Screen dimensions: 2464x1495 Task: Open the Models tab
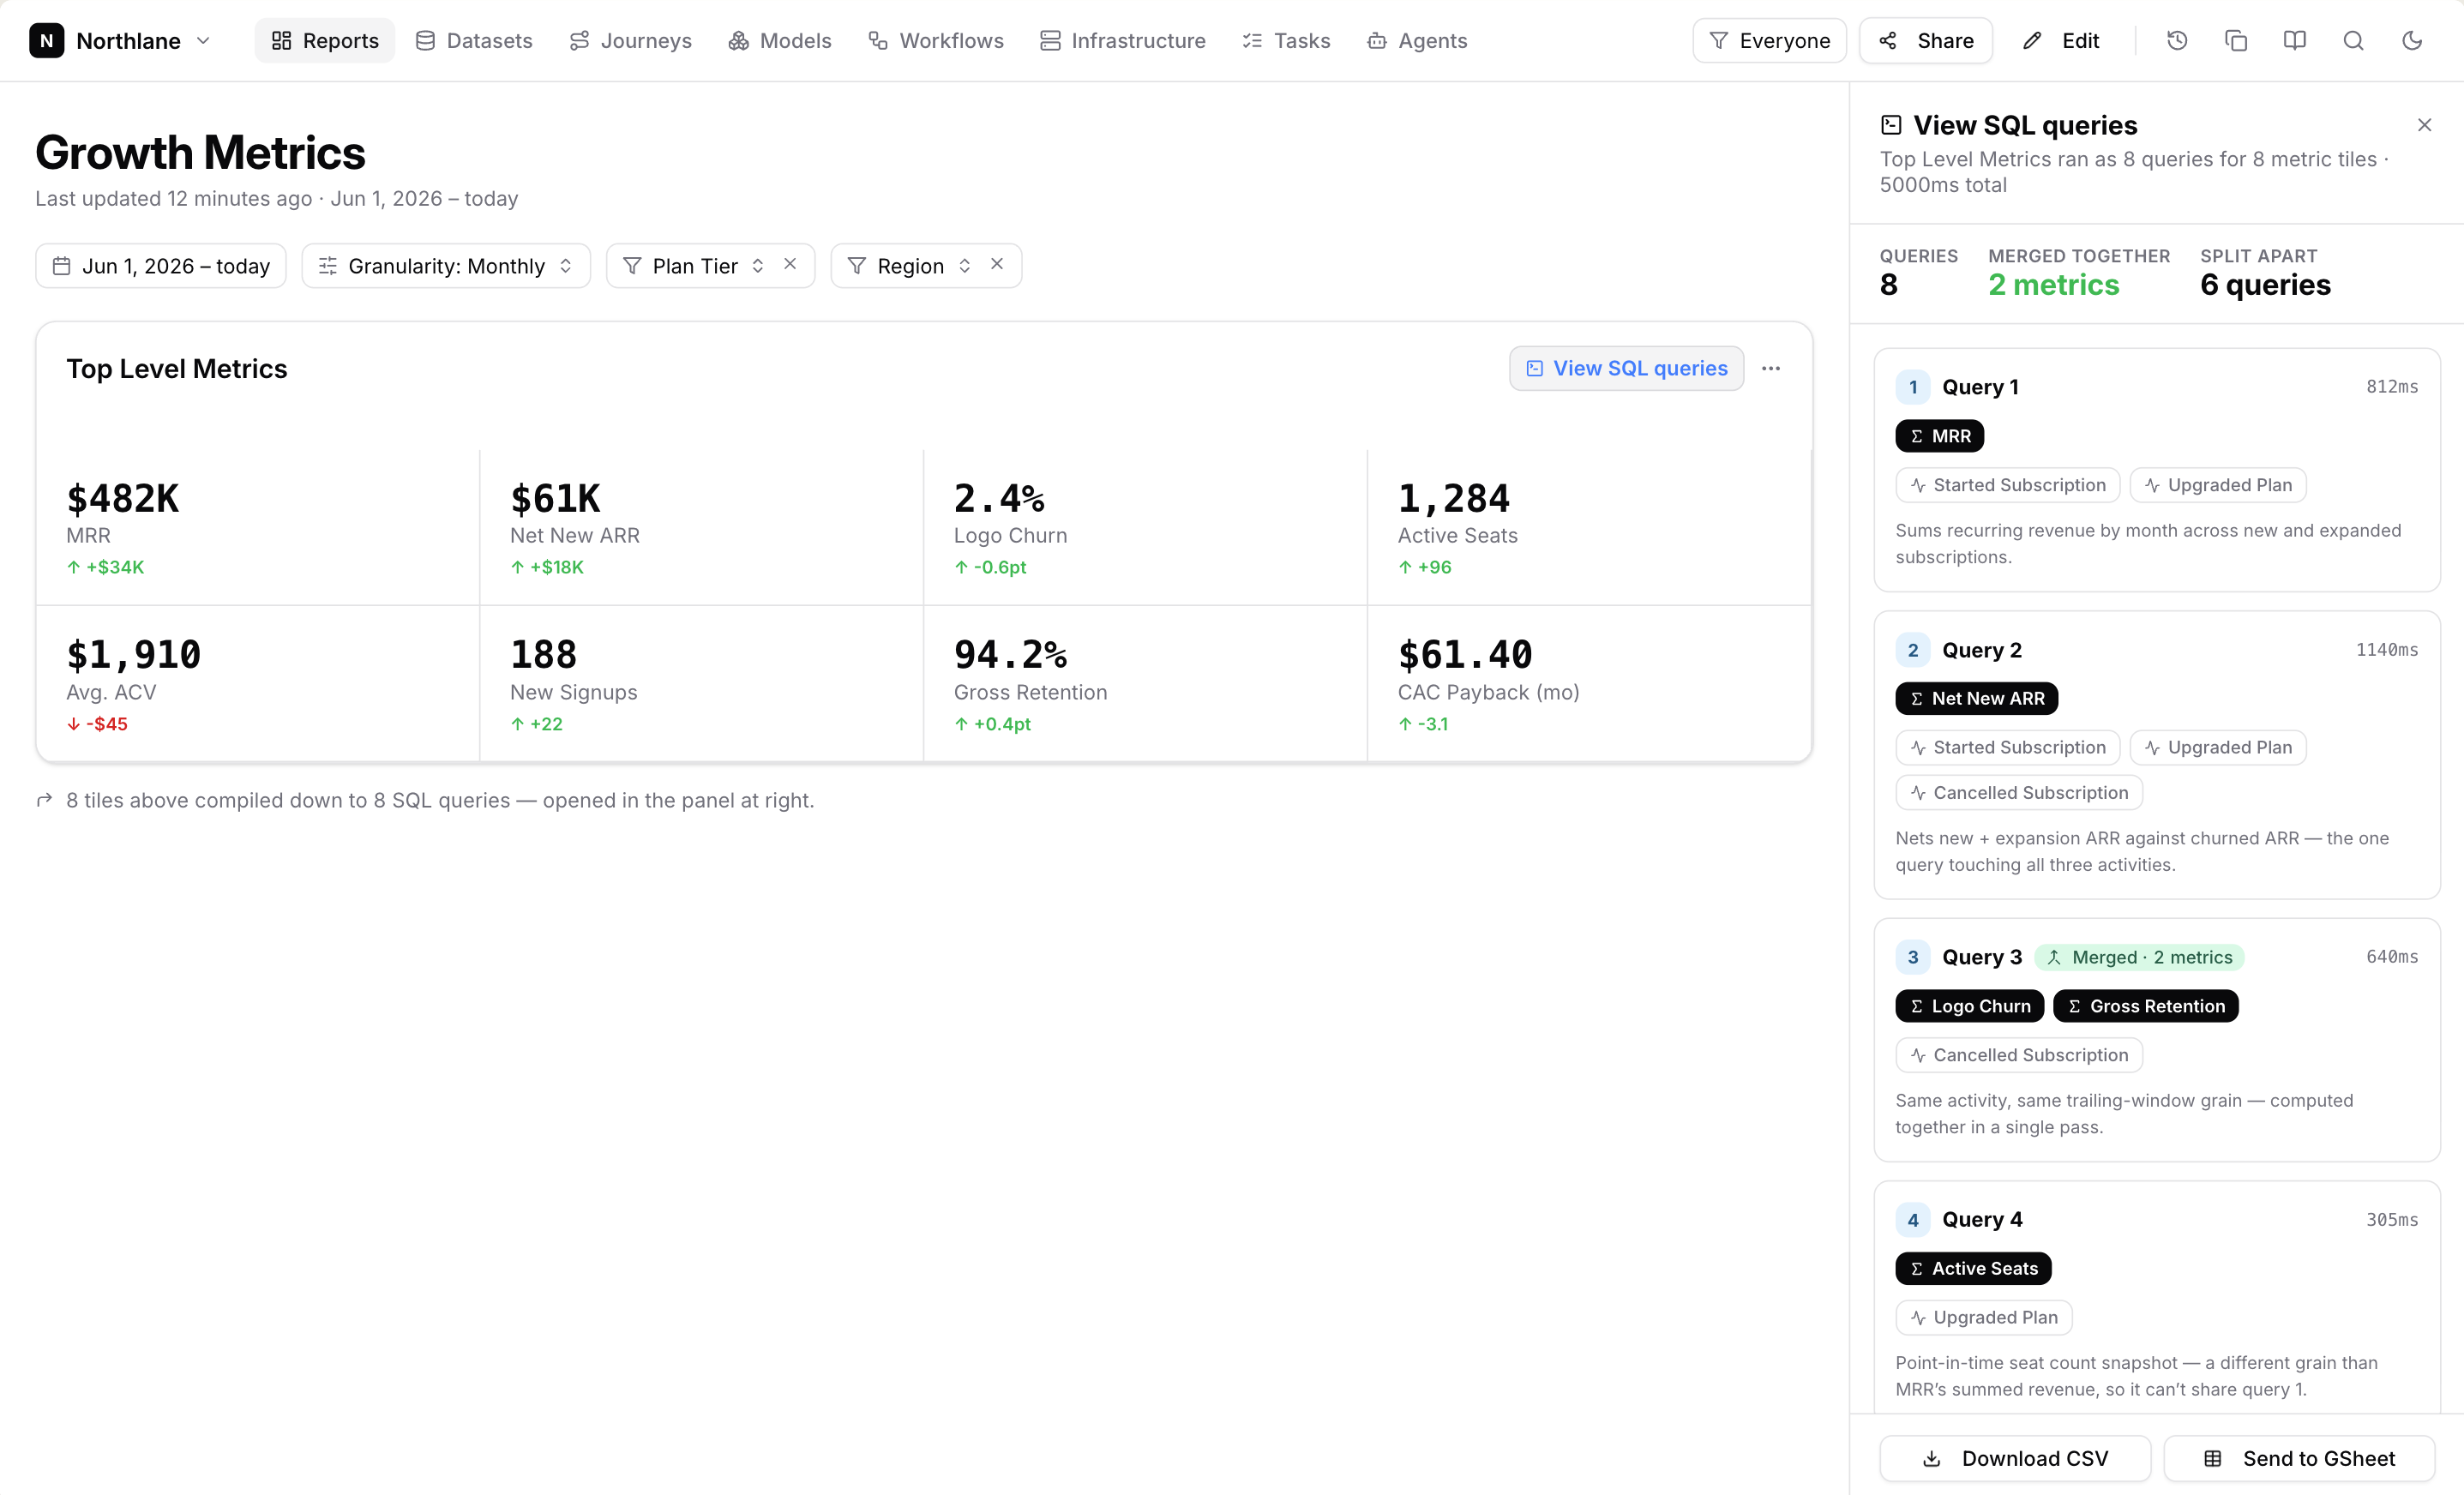780,41
